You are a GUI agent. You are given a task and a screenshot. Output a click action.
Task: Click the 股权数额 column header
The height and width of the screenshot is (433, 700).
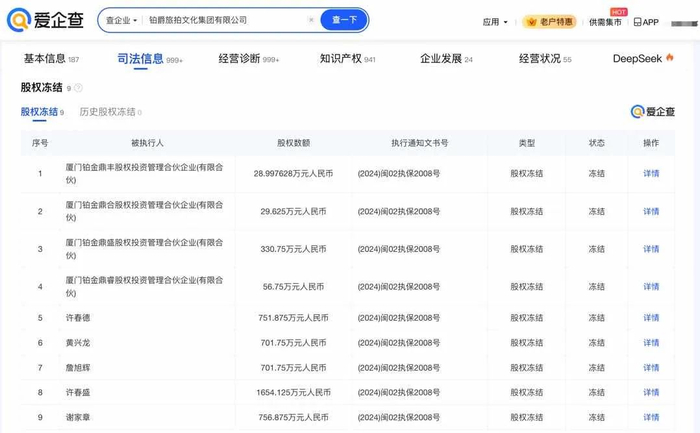click(293, 143)
